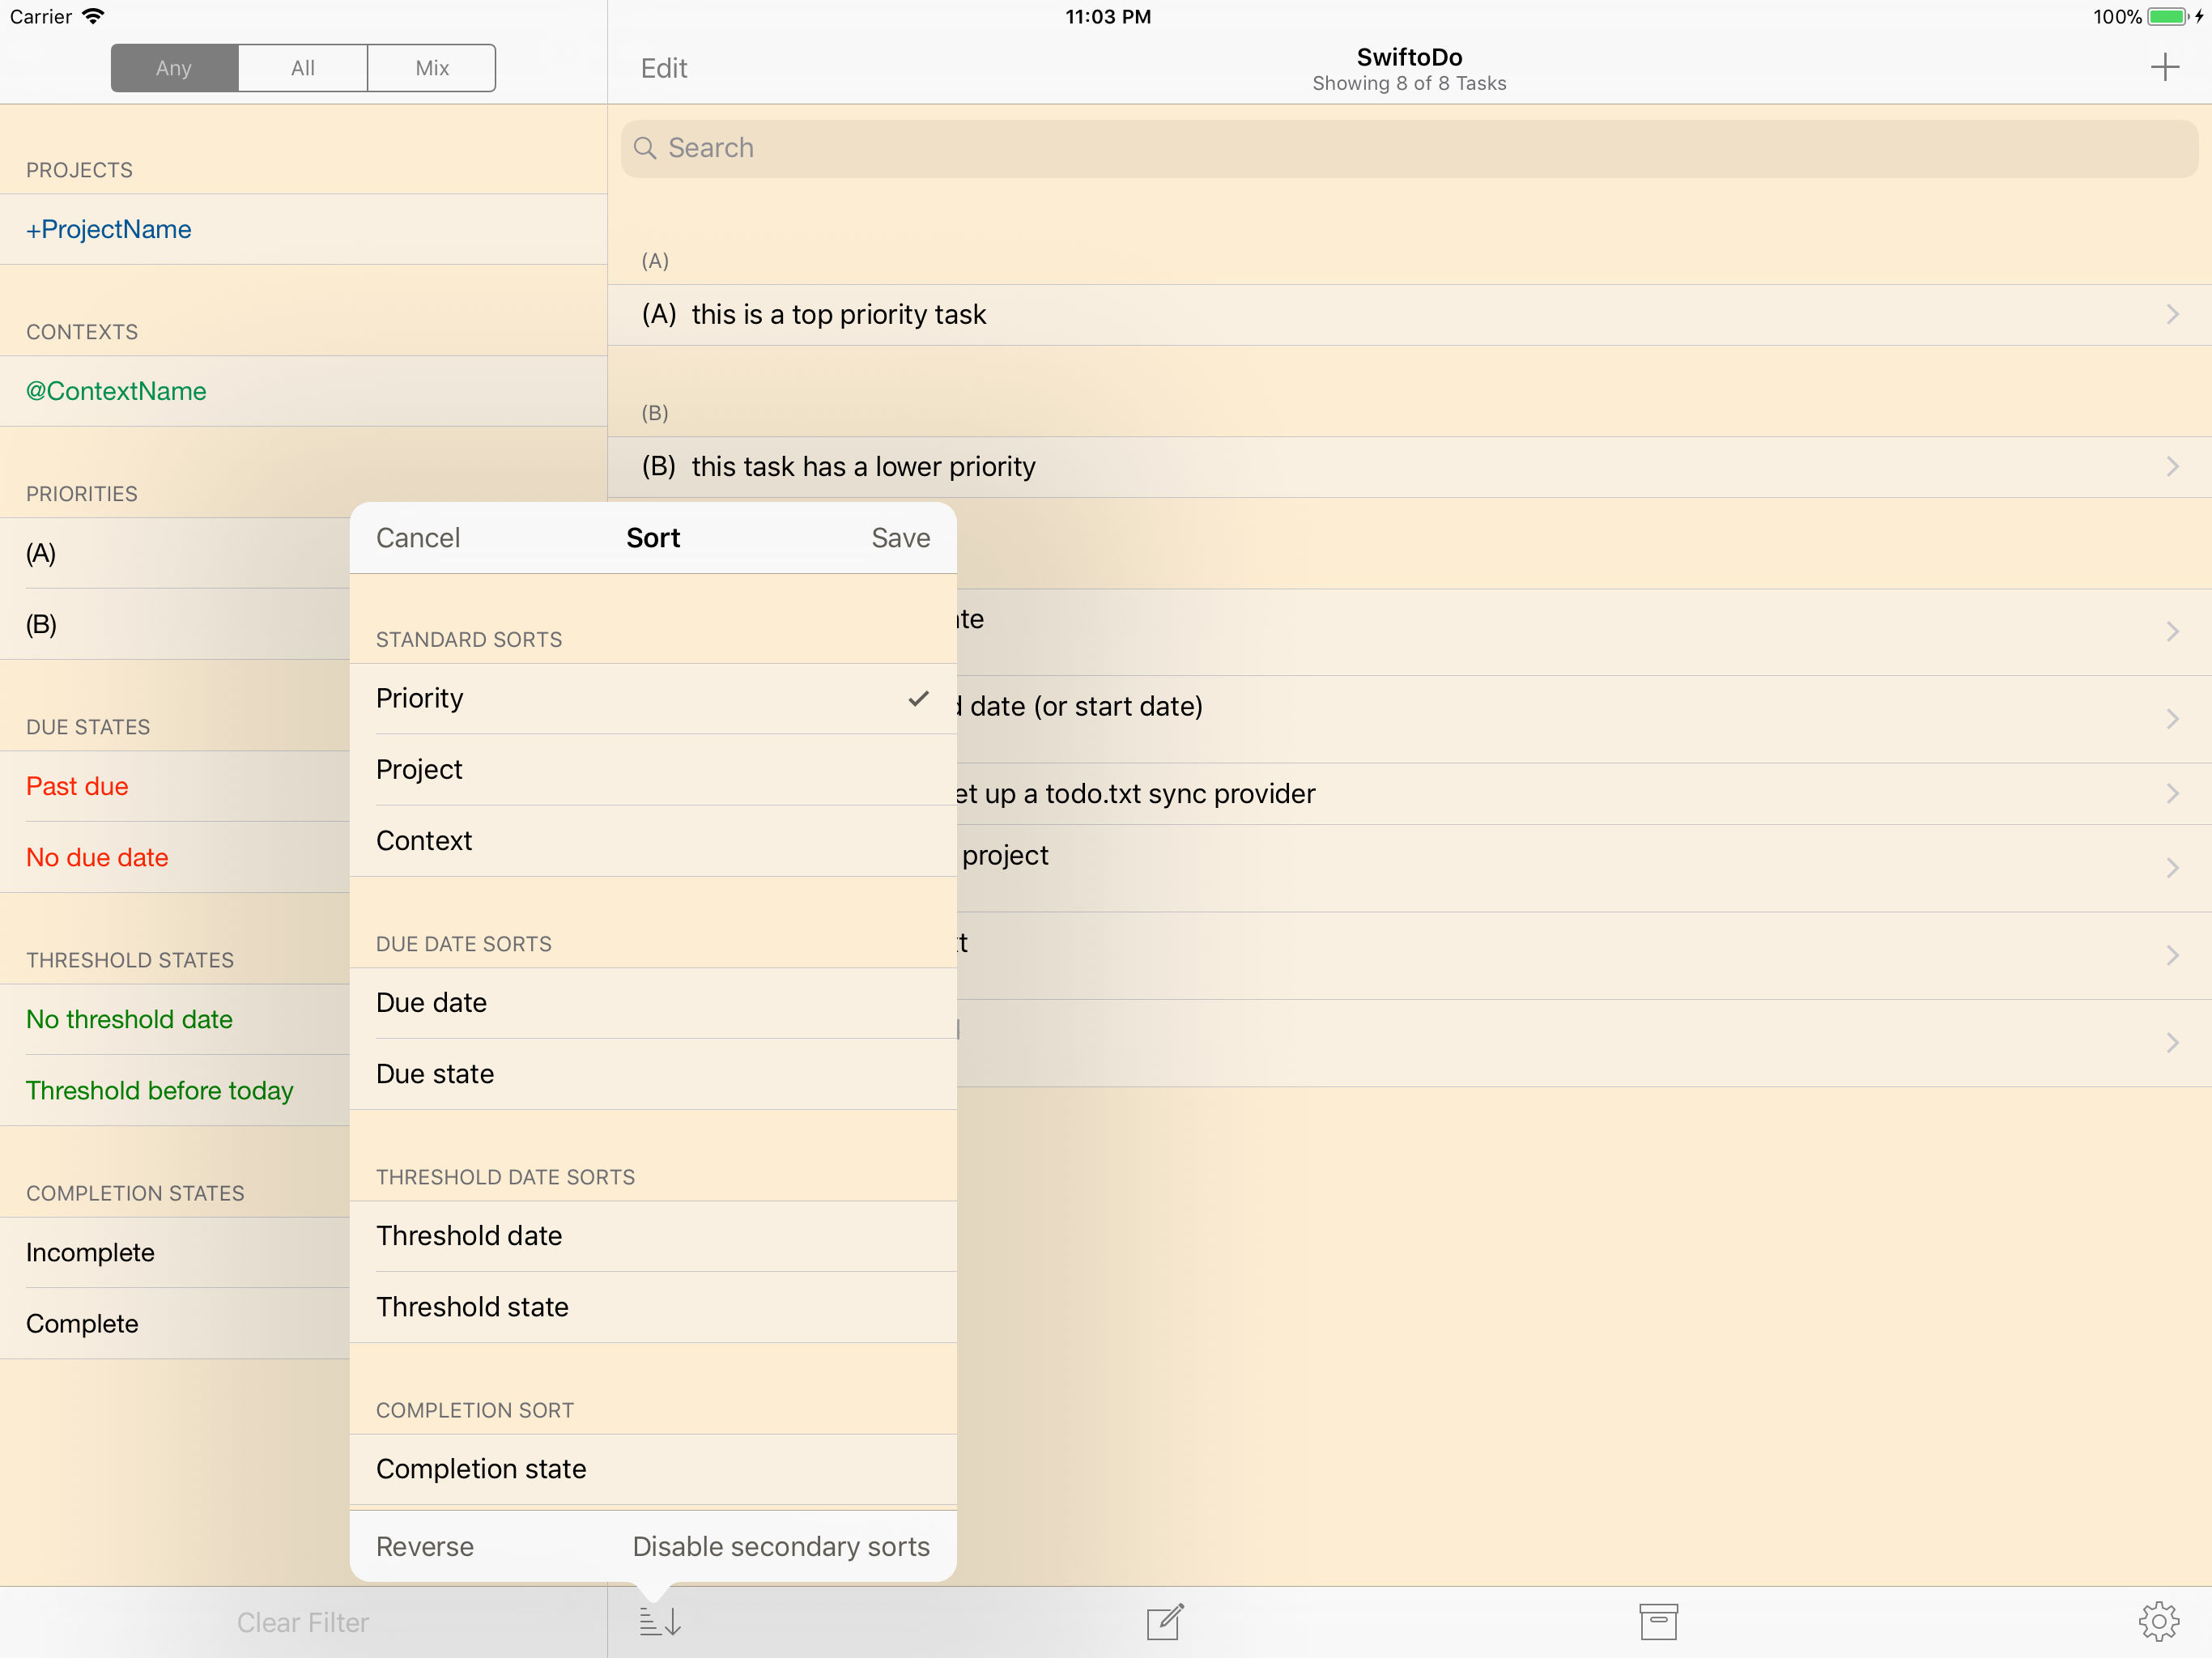Select the Mix filter mode
This screenshot has width=2212, height=1658.
point(431,68)
